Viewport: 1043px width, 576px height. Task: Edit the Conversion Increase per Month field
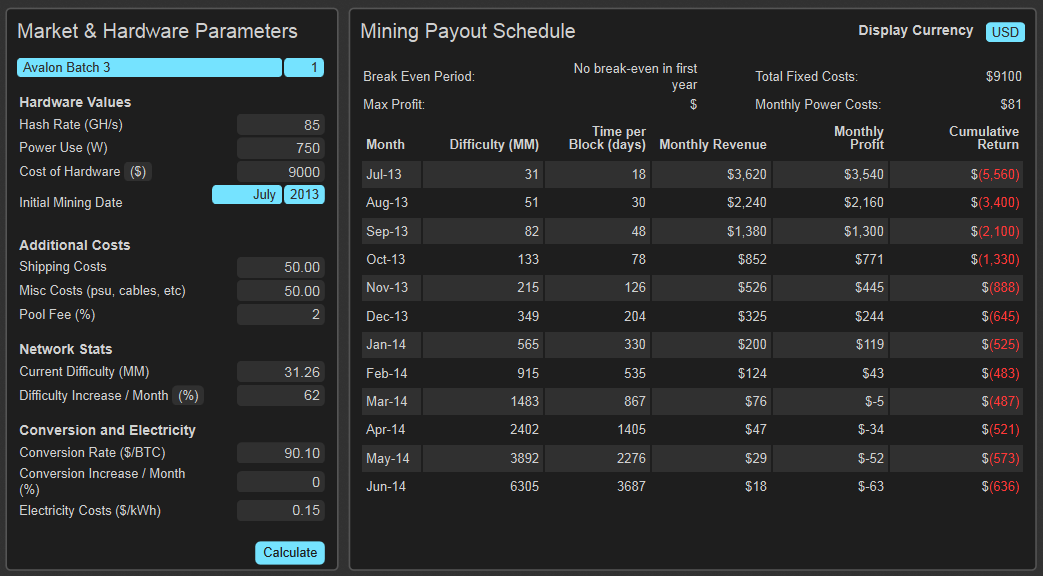pos(281,482)
